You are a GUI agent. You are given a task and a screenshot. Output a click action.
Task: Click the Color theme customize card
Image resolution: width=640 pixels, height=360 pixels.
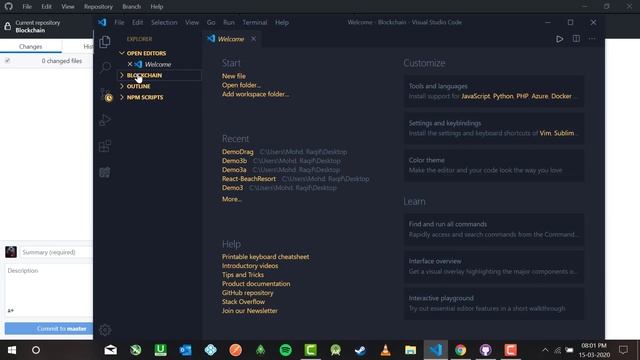(494, 165)
